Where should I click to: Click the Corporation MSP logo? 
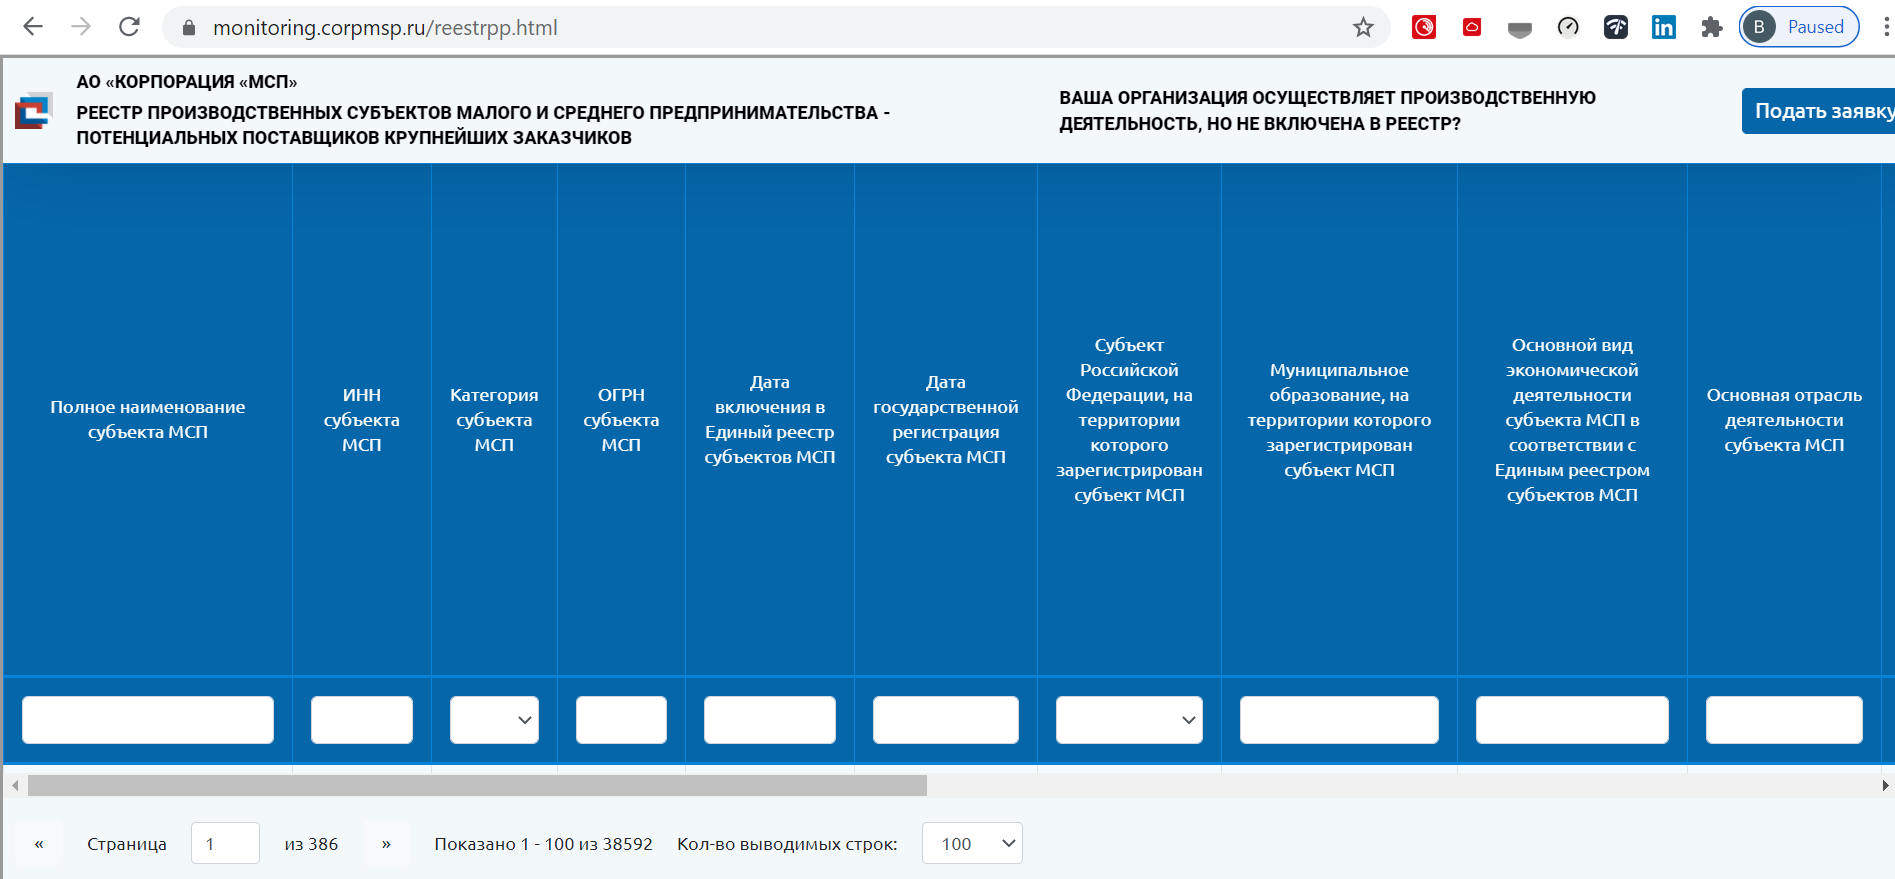[x=33, y=110]
